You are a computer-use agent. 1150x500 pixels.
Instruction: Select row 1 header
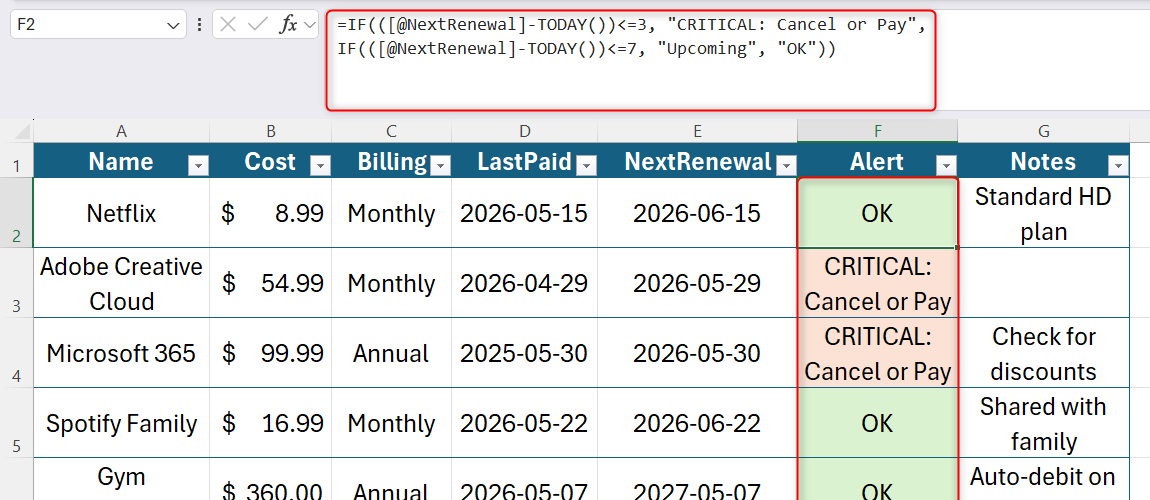(17, 161)
